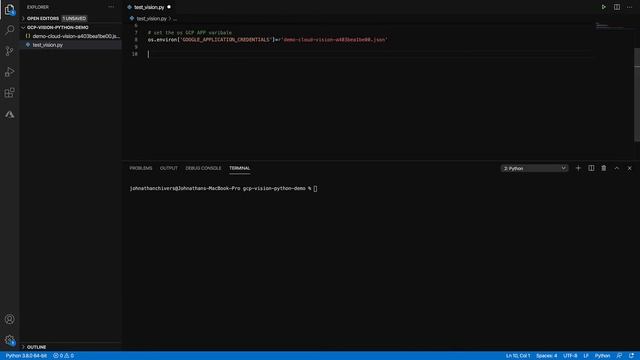Switch to the Problems tab
Viewport: 640px width, 360px height.
coord(141,168)
